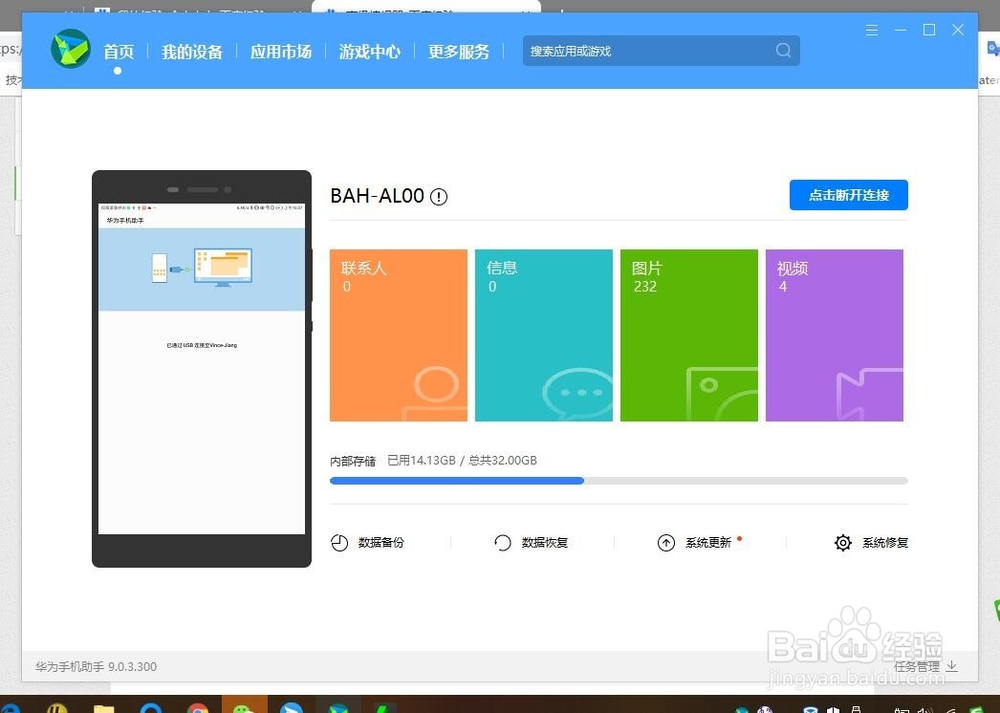The image size is (1000, 713).
Task: Open the 应用市场 tab
Action: tap(281, 52)
